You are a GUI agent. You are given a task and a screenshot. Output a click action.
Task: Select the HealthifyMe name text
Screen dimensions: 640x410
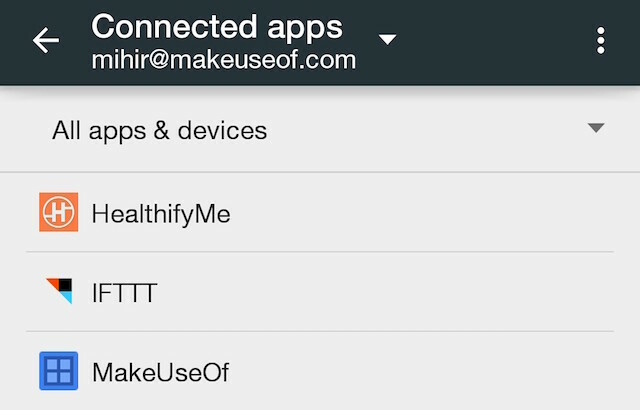coord(161,214)
